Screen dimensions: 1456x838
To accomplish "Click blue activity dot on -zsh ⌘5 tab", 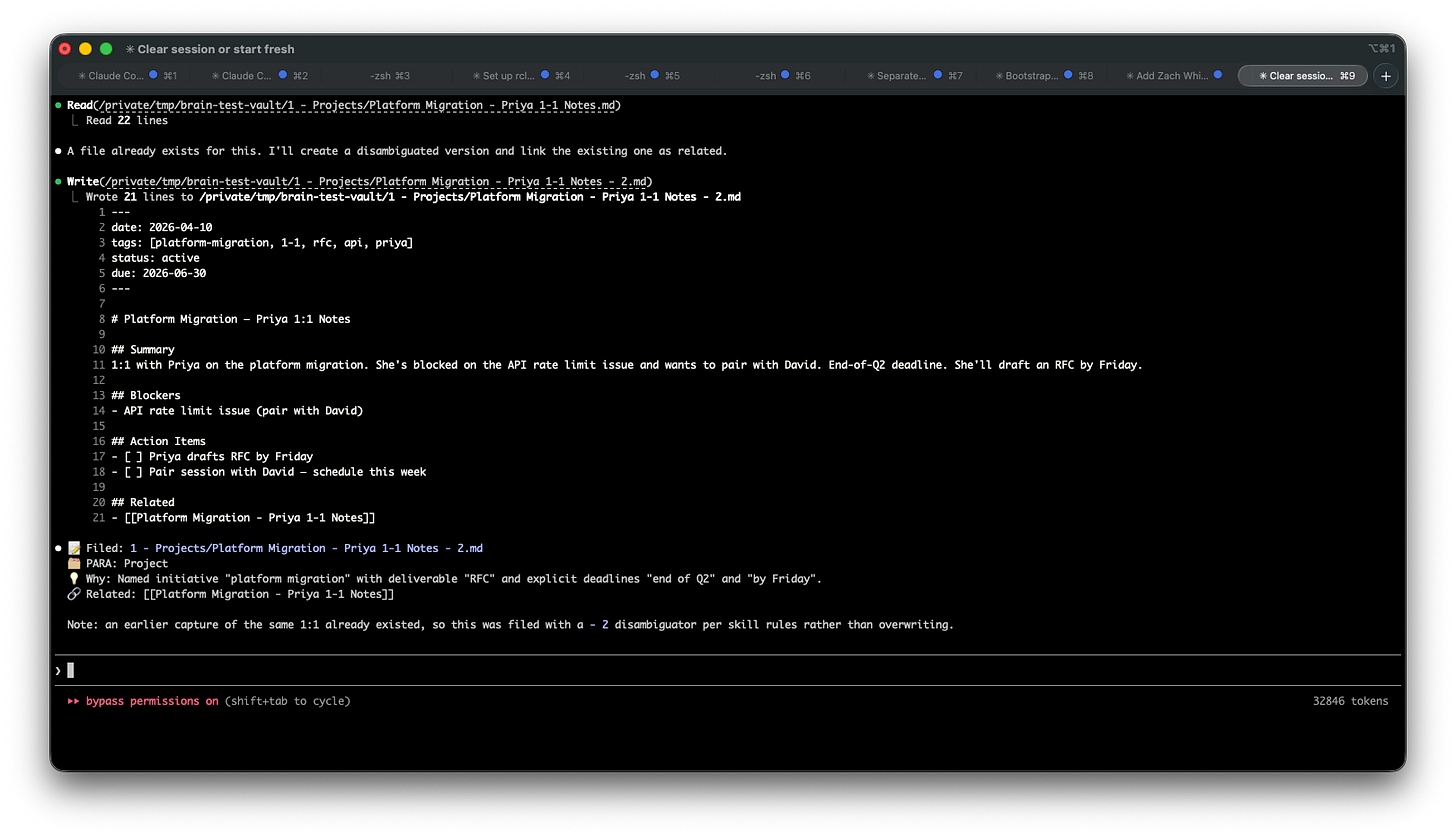I will (655, 75).
